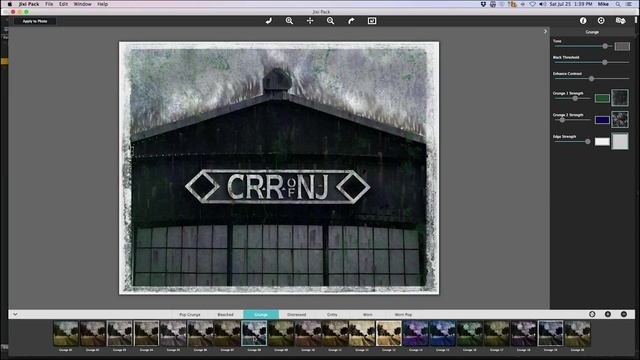This screenshot has height=360, width=640.
Task: Open the gray Tone color swatch
Action: click(x=622, y=47)
